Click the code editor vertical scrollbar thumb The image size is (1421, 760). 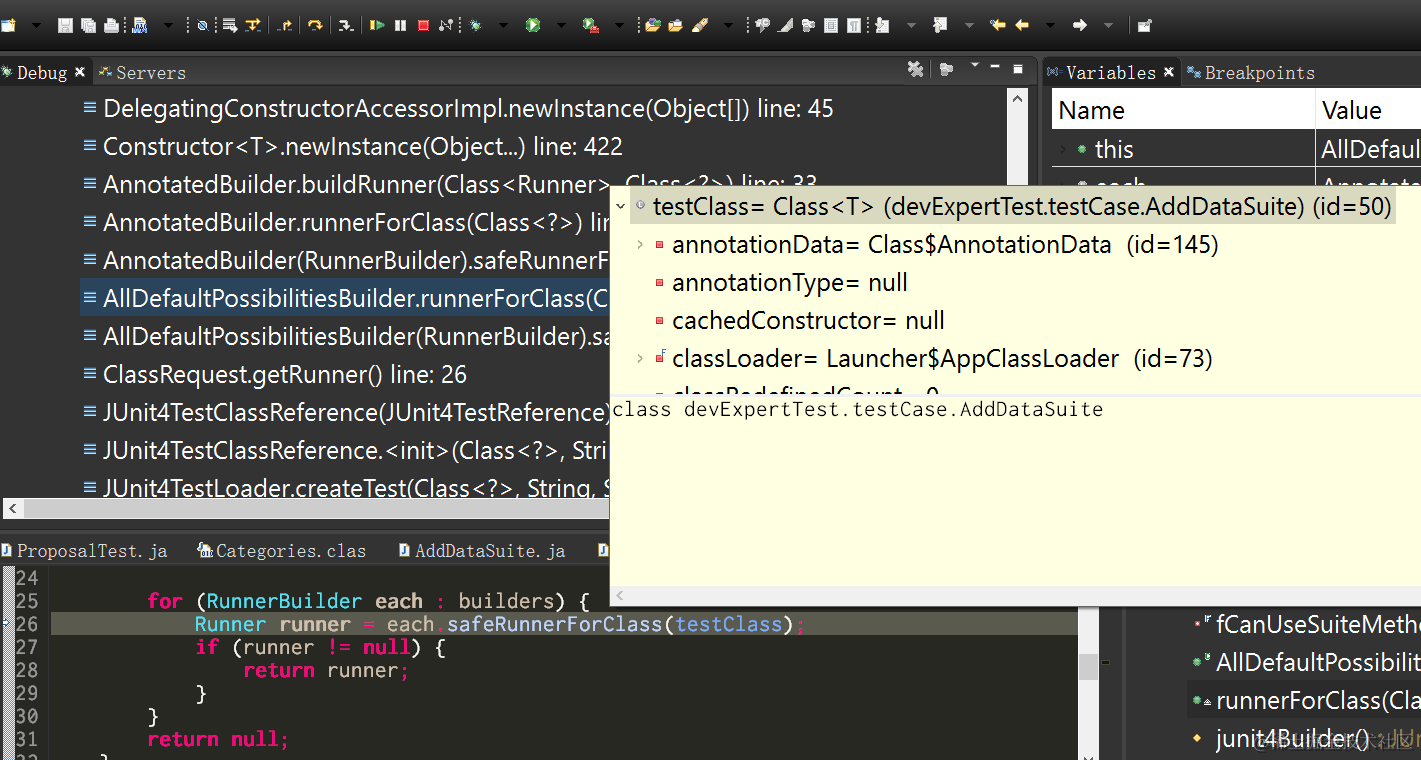(1088, 667)
